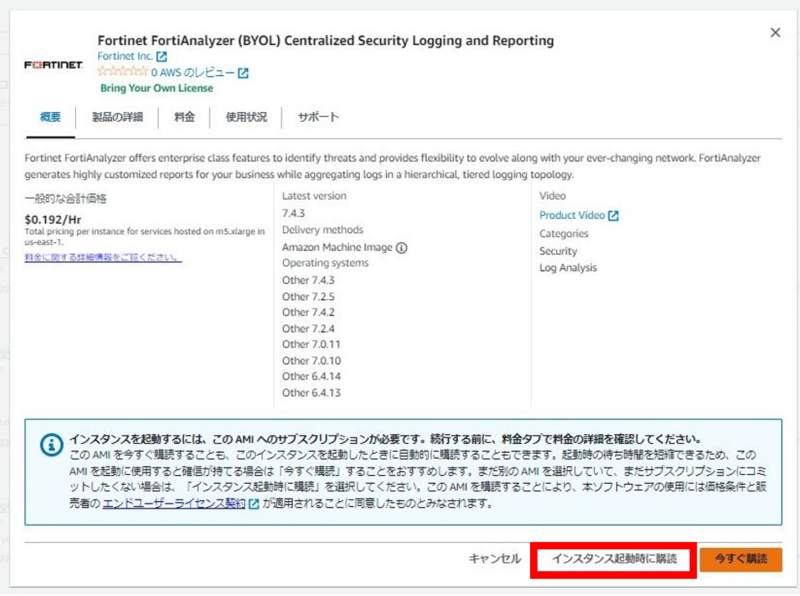
Task: Click インスタンス起動時に購読 button
Action: [x=614, y=559]
